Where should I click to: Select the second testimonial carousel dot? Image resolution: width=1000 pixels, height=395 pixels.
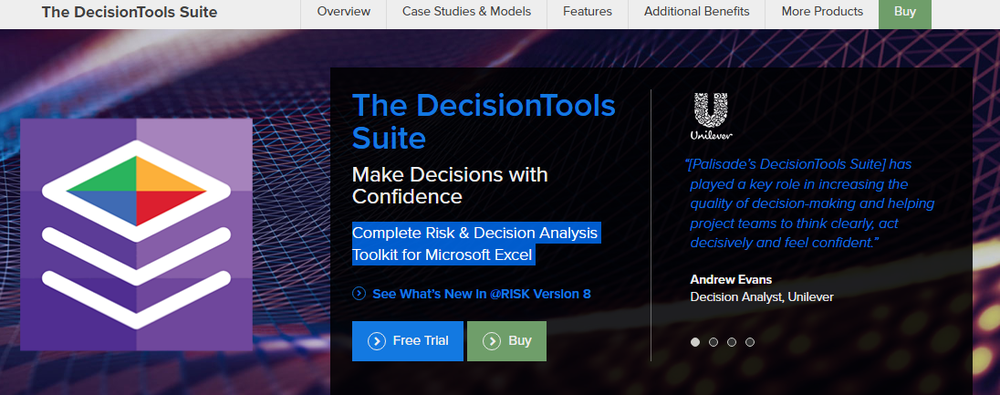click(713, 342)
